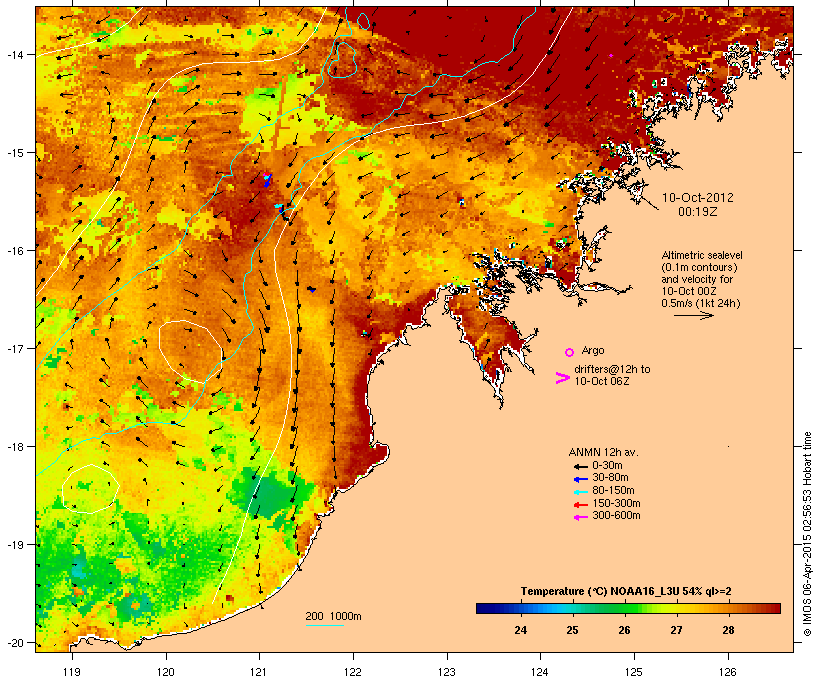Click the time label 00:19Z

click(698, 212)
